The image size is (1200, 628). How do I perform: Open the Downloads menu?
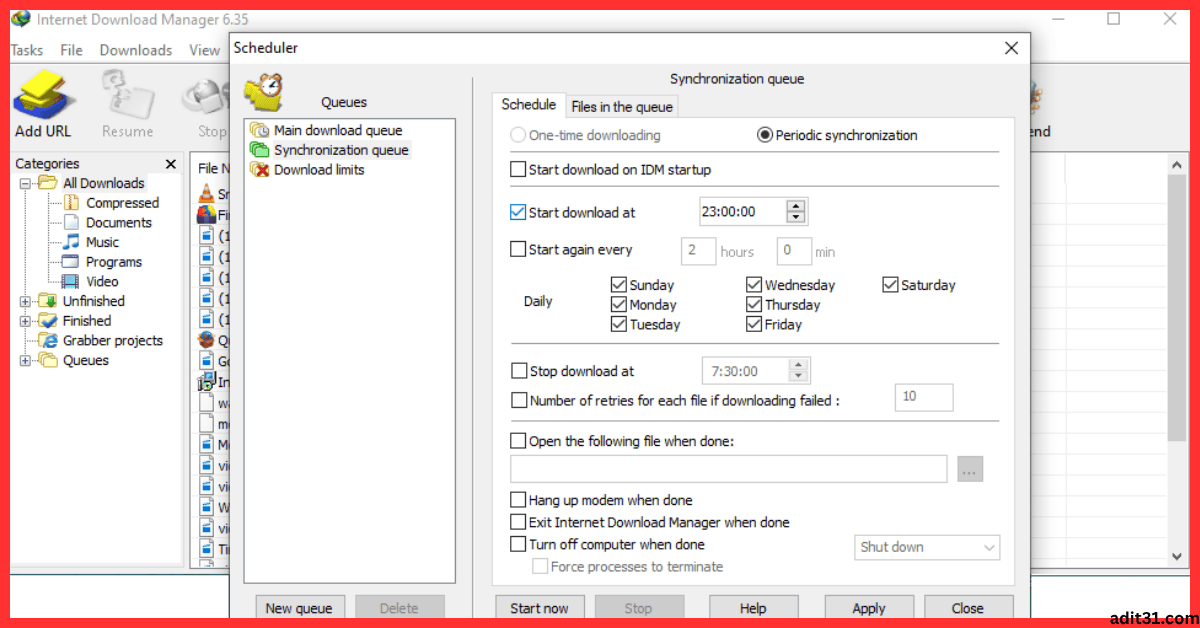(136, 50)
